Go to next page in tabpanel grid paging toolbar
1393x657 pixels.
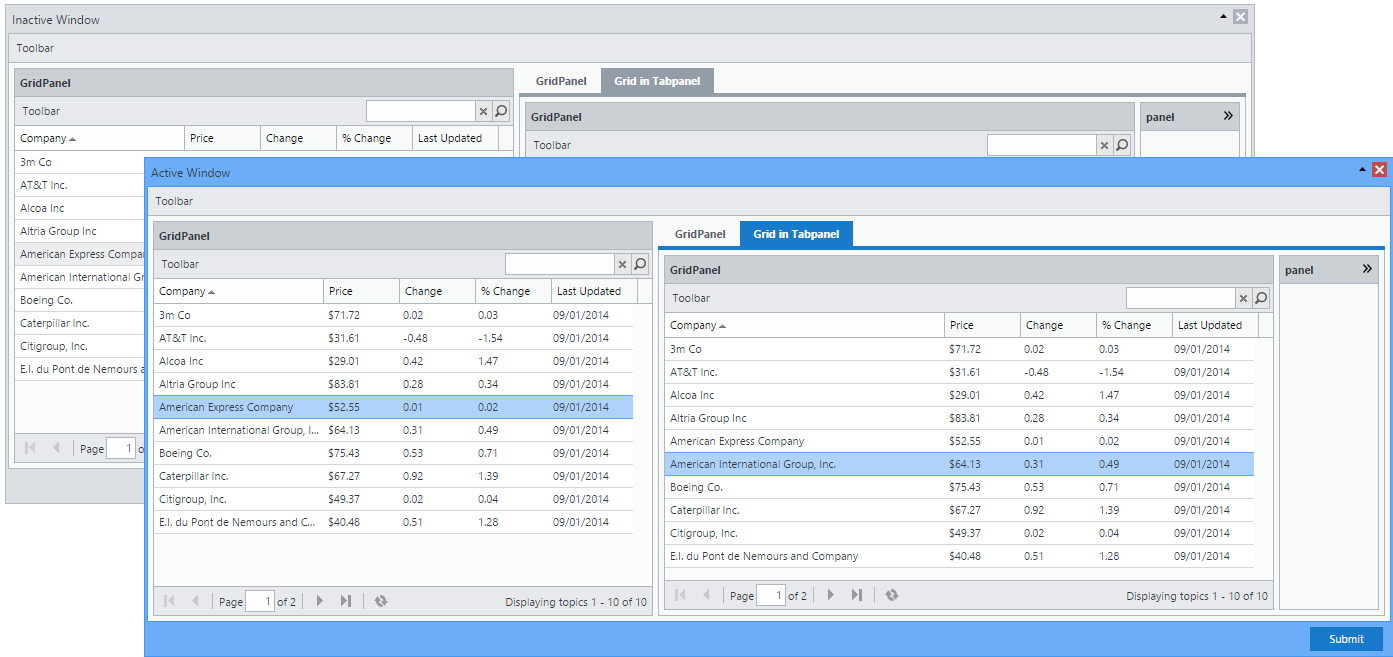click(x=830, y=595)
